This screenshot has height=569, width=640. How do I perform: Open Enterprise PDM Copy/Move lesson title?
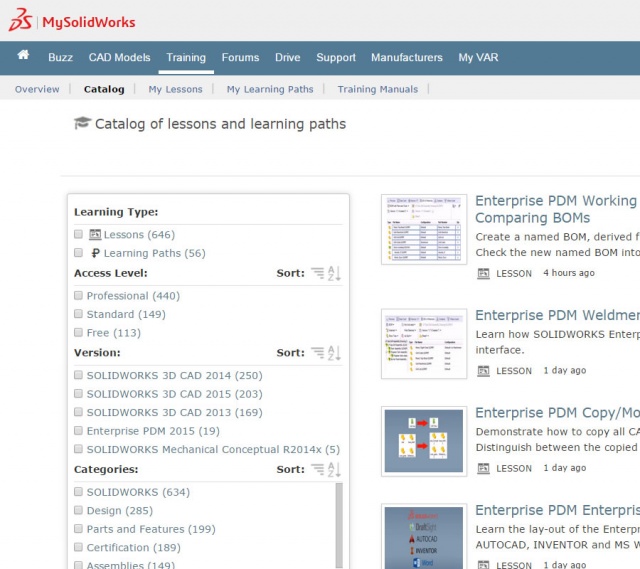(x=558, y=412)
